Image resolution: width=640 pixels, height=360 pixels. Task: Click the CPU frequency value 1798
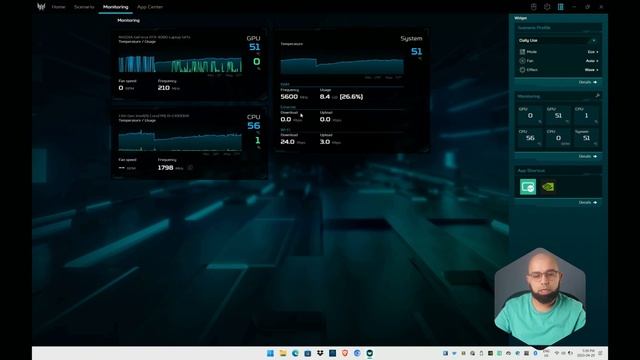click(x=165, y=168)
